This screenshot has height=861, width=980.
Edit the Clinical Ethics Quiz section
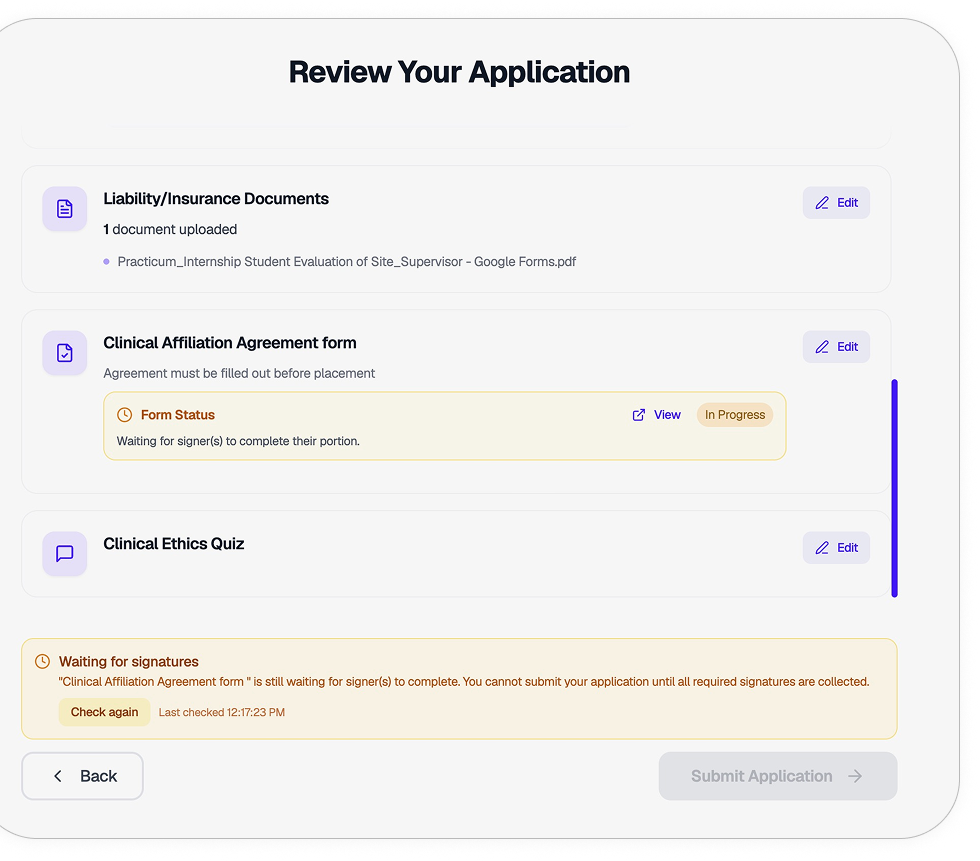[x=836, y=548]
